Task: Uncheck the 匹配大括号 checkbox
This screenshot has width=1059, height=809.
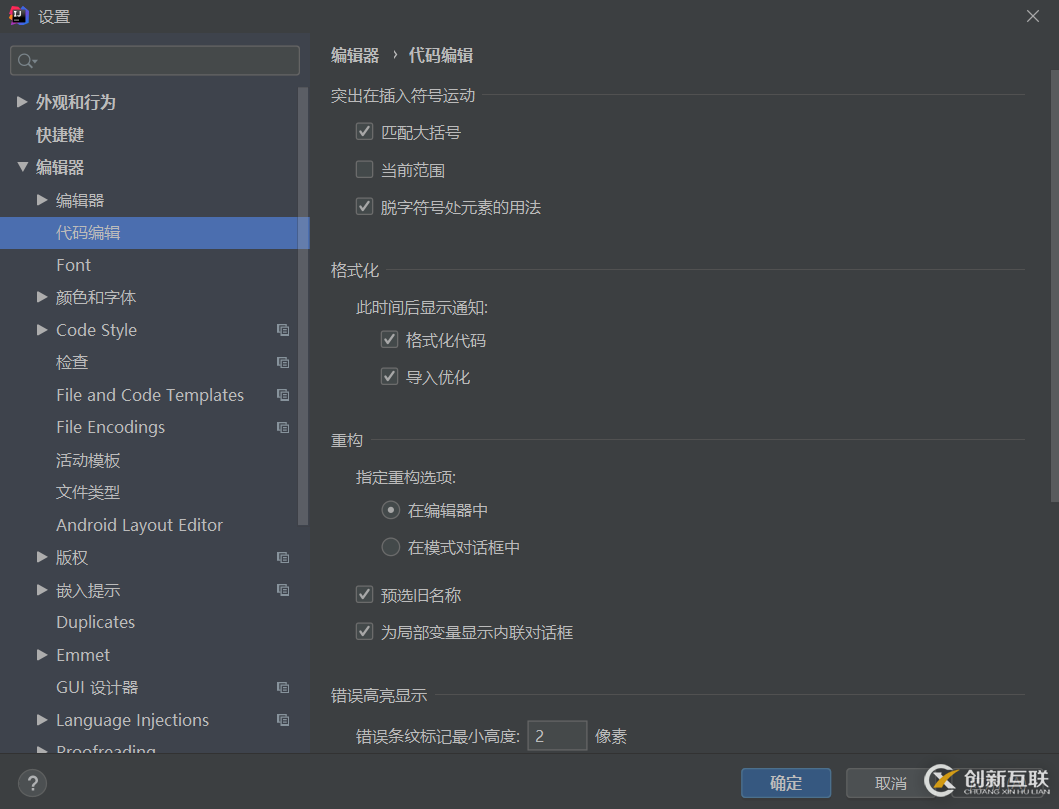Action: click(x=364, y=131)
